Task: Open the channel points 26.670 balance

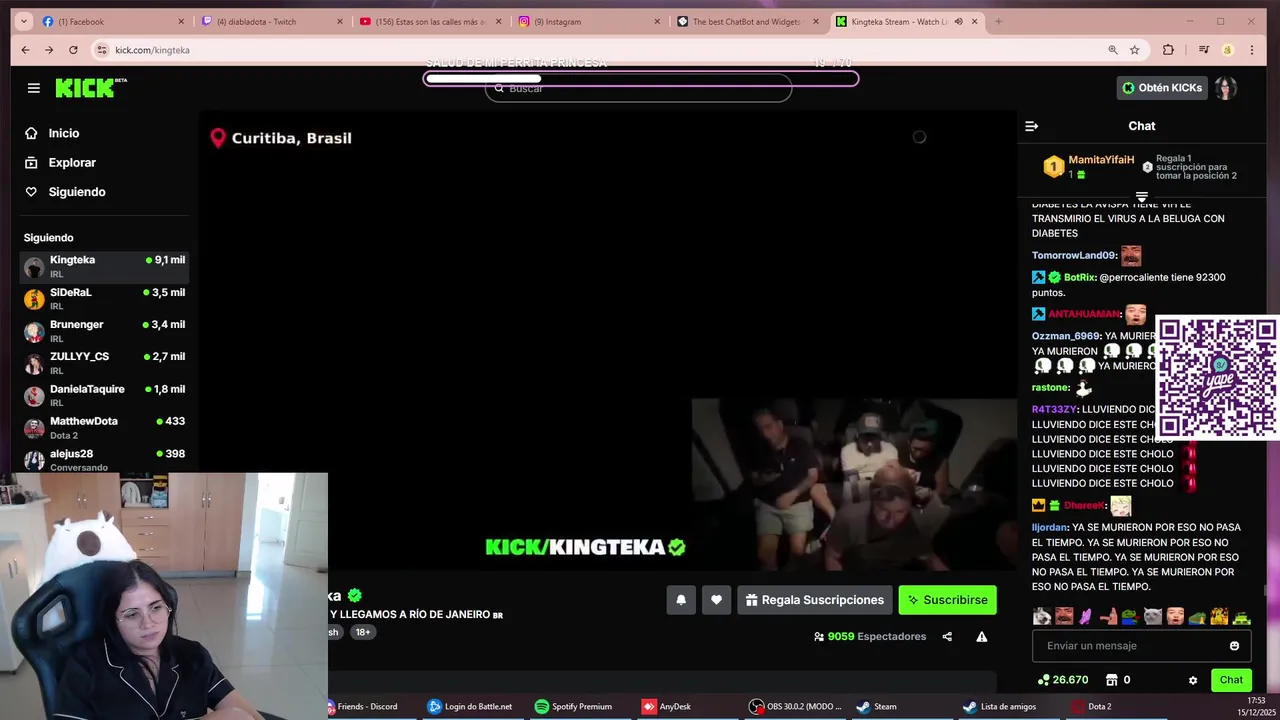Action: click(1062, 680)
